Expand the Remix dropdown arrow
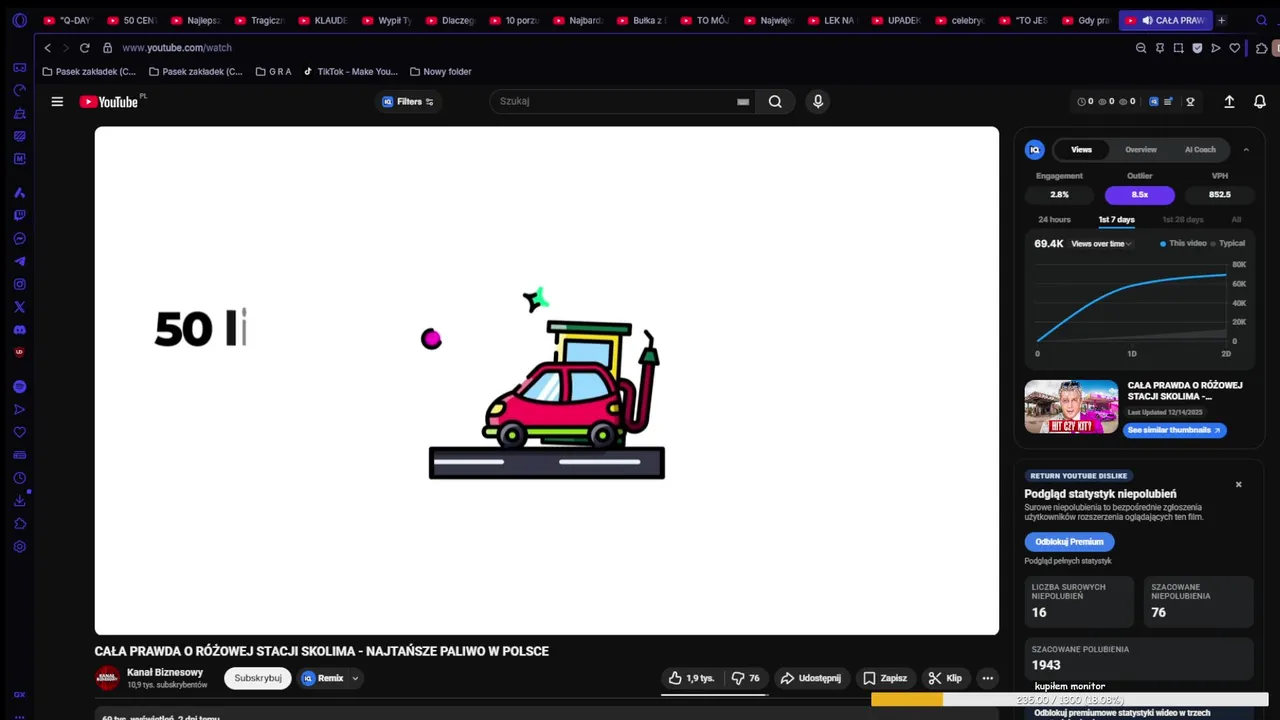 pos(355,678)
